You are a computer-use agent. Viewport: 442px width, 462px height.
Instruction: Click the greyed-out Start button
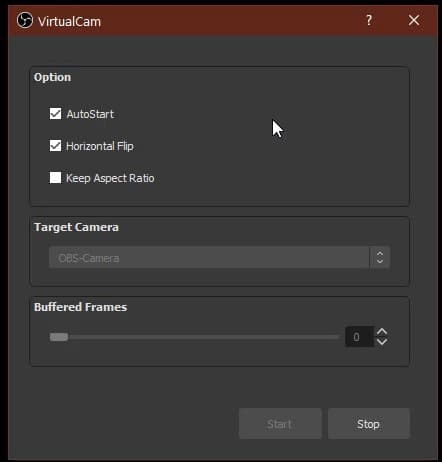tap(280, 424)
